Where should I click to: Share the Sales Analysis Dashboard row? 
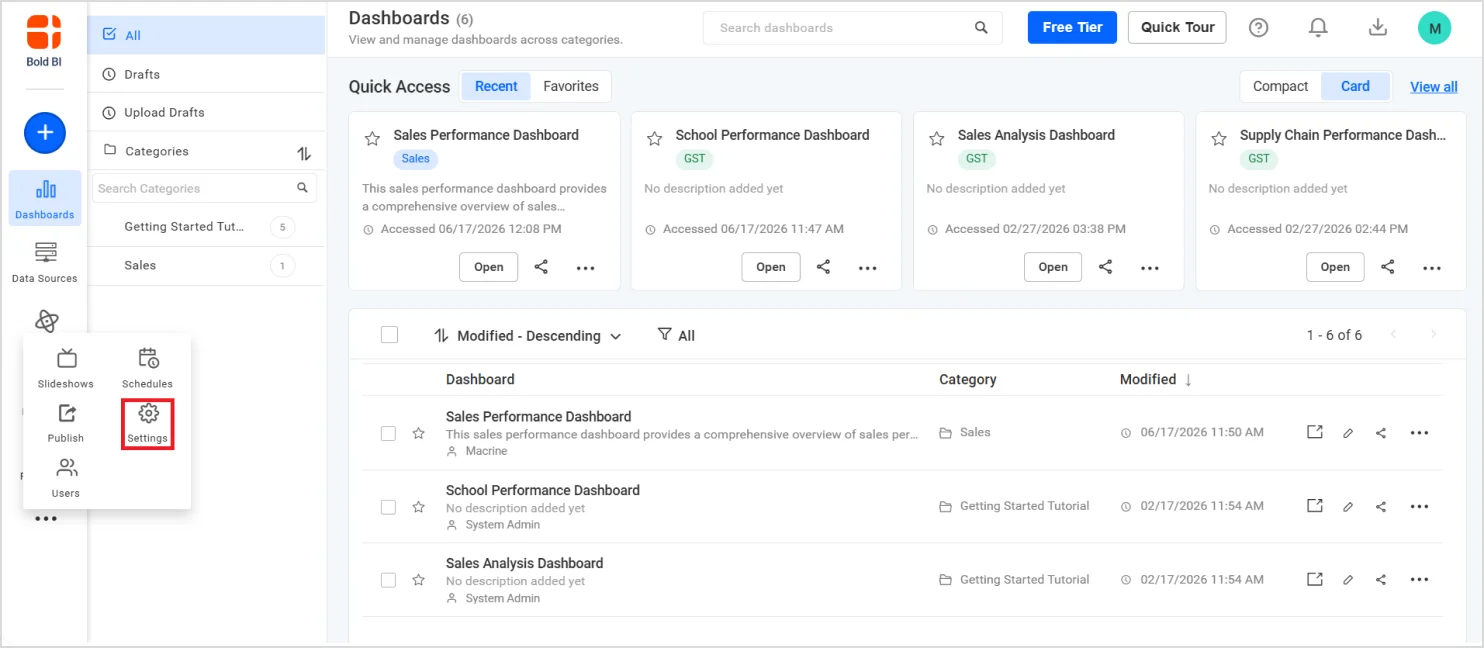click(1381, 580)
